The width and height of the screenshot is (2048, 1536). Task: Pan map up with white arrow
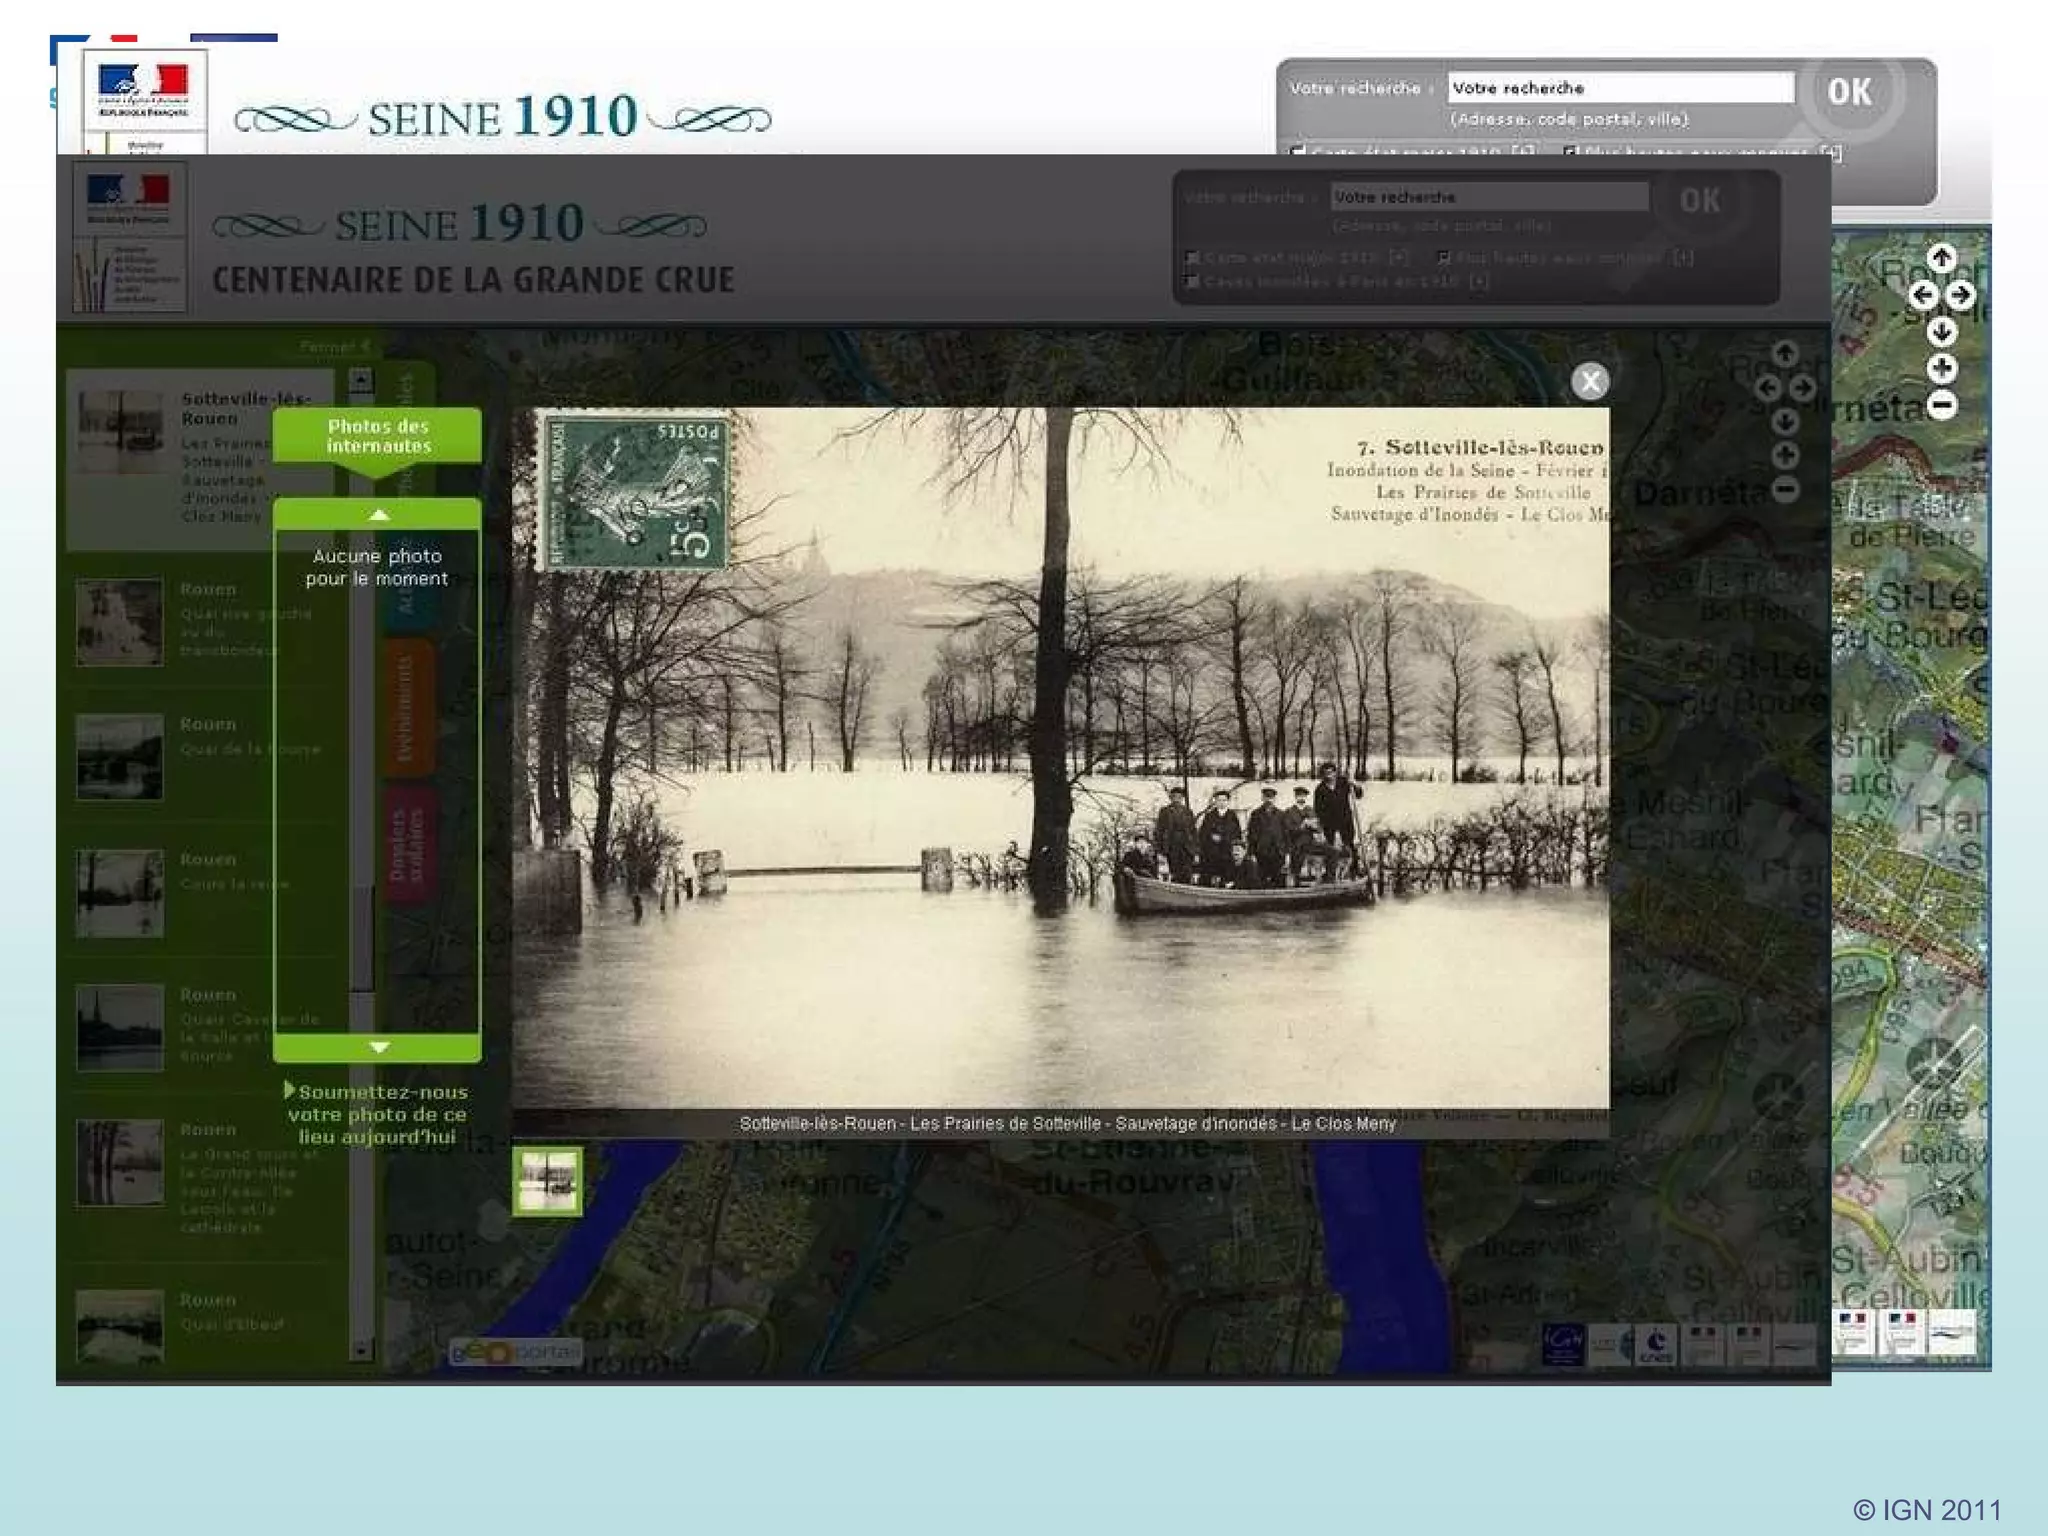click(1941, 258)
